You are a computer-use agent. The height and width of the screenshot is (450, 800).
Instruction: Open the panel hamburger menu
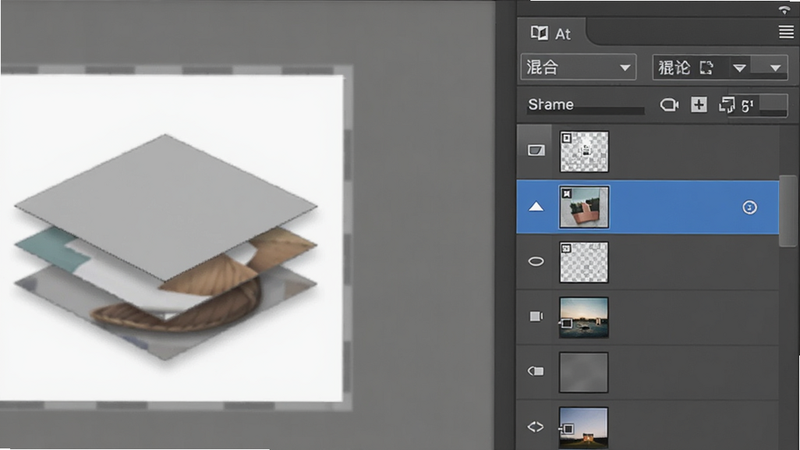(x=786, y=32)
